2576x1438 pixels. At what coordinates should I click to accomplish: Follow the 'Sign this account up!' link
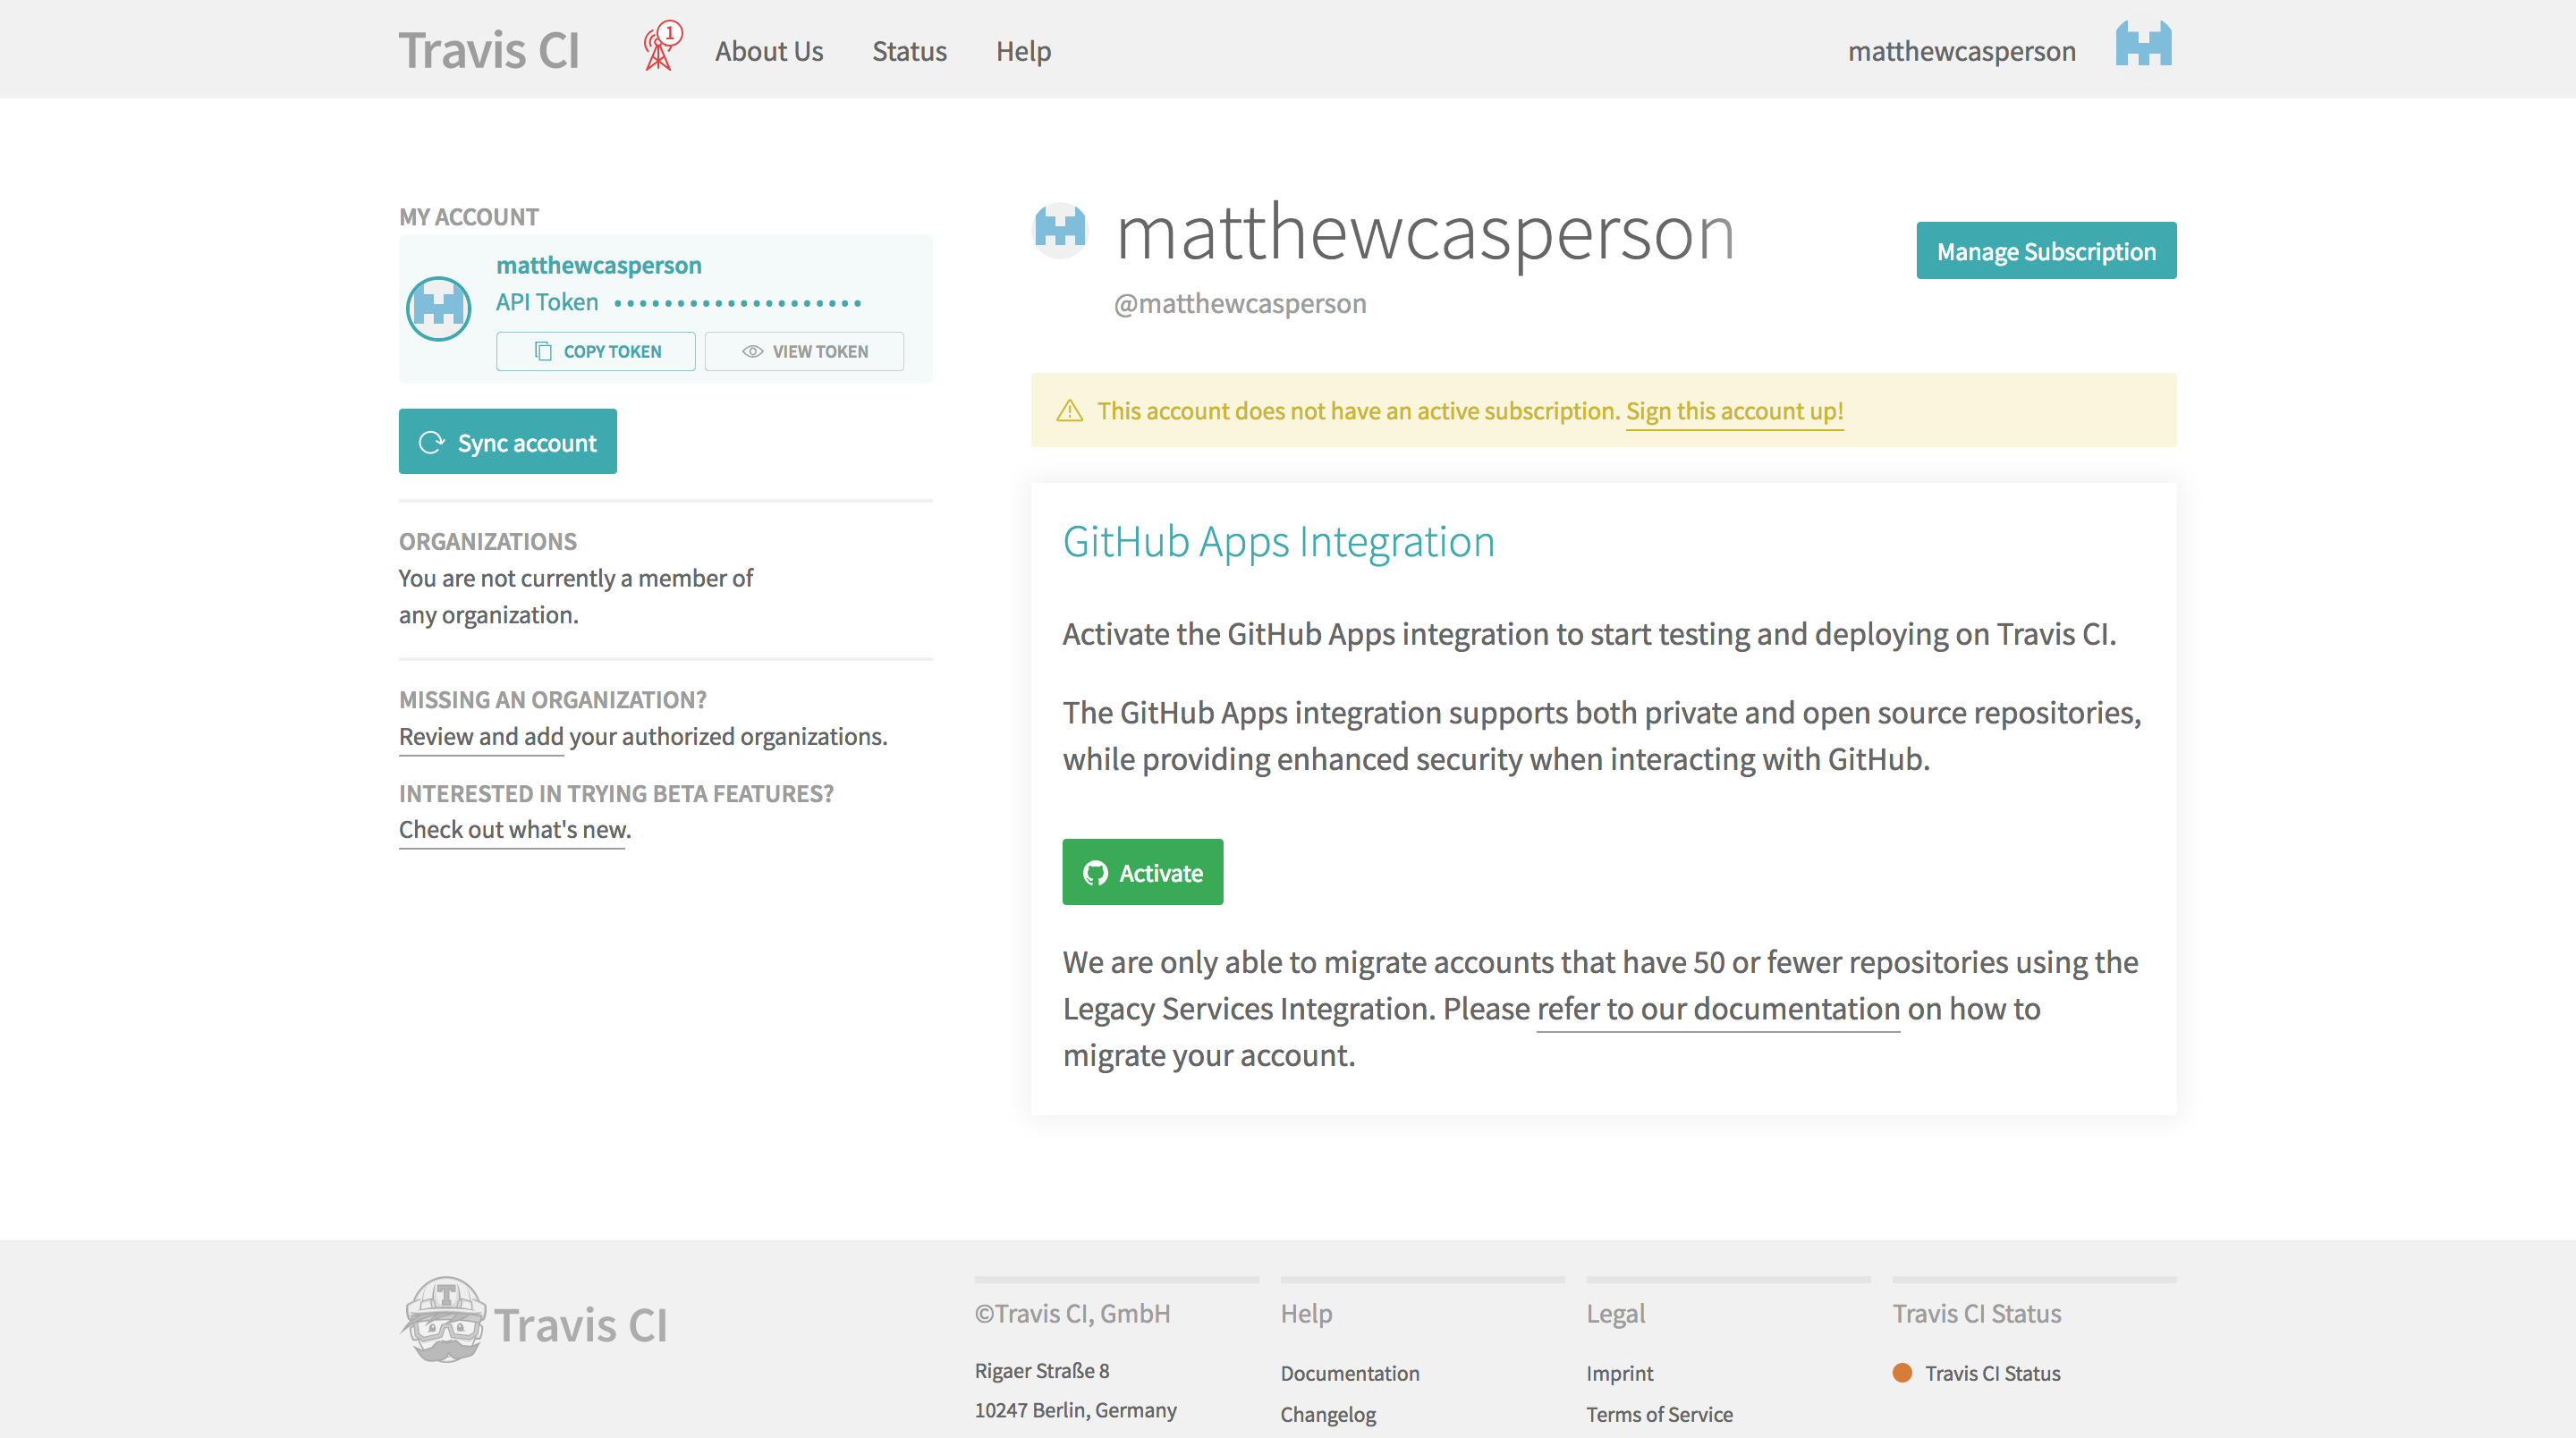(1735, 411)
